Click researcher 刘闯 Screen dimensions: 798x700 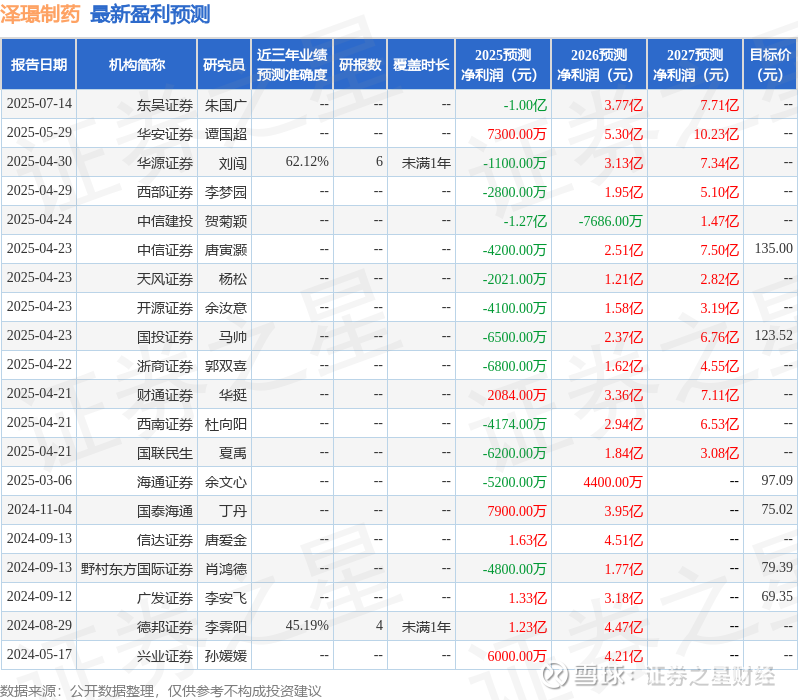click(x=233, y=163)
